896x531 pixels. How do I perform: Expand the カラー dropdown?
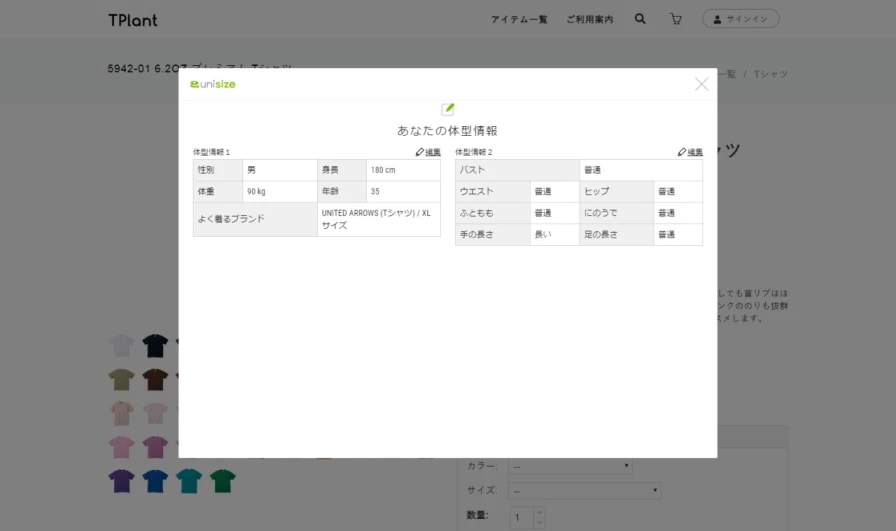[570, 466]
